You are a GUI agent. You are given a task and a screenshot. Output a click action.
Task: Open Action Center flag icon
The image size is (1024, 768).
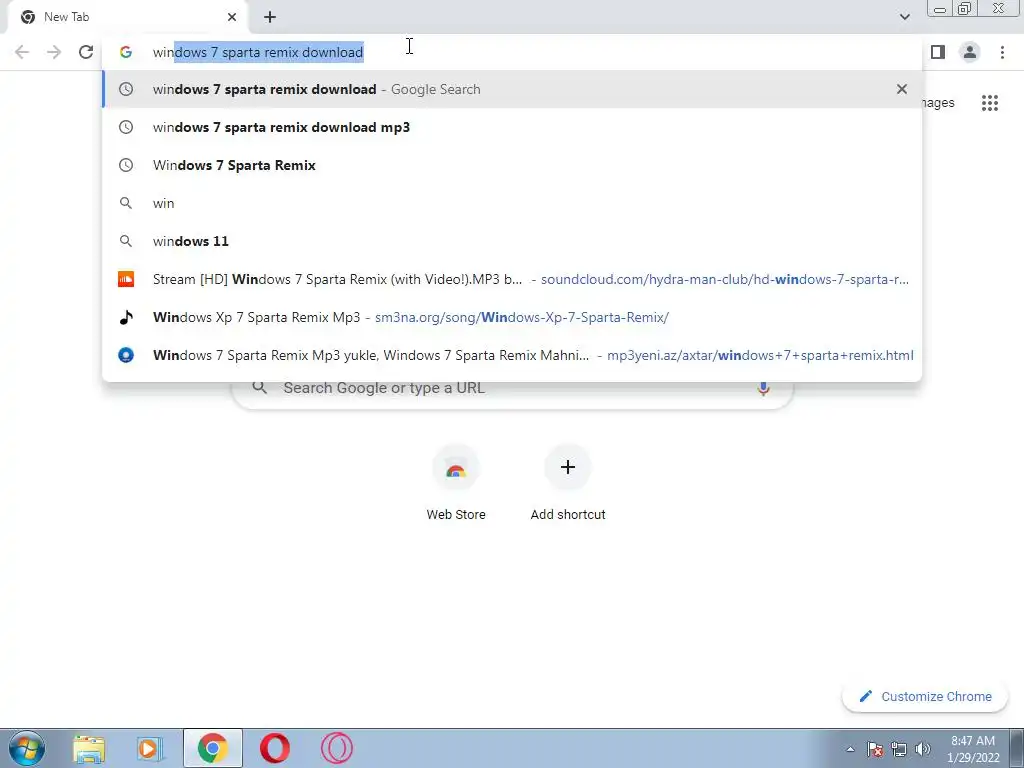coord(874,749)
